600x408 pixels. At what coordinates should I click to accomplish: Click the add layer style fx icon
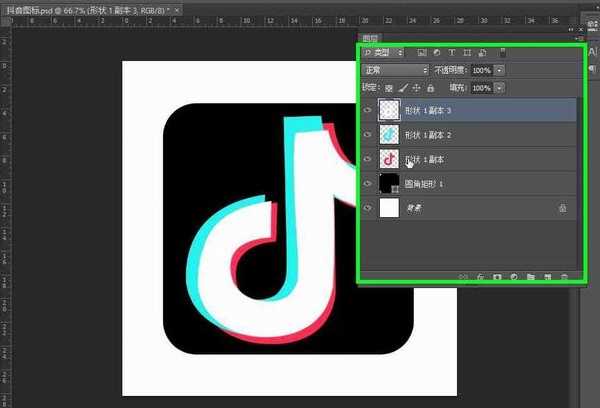(x=480, y=276)
